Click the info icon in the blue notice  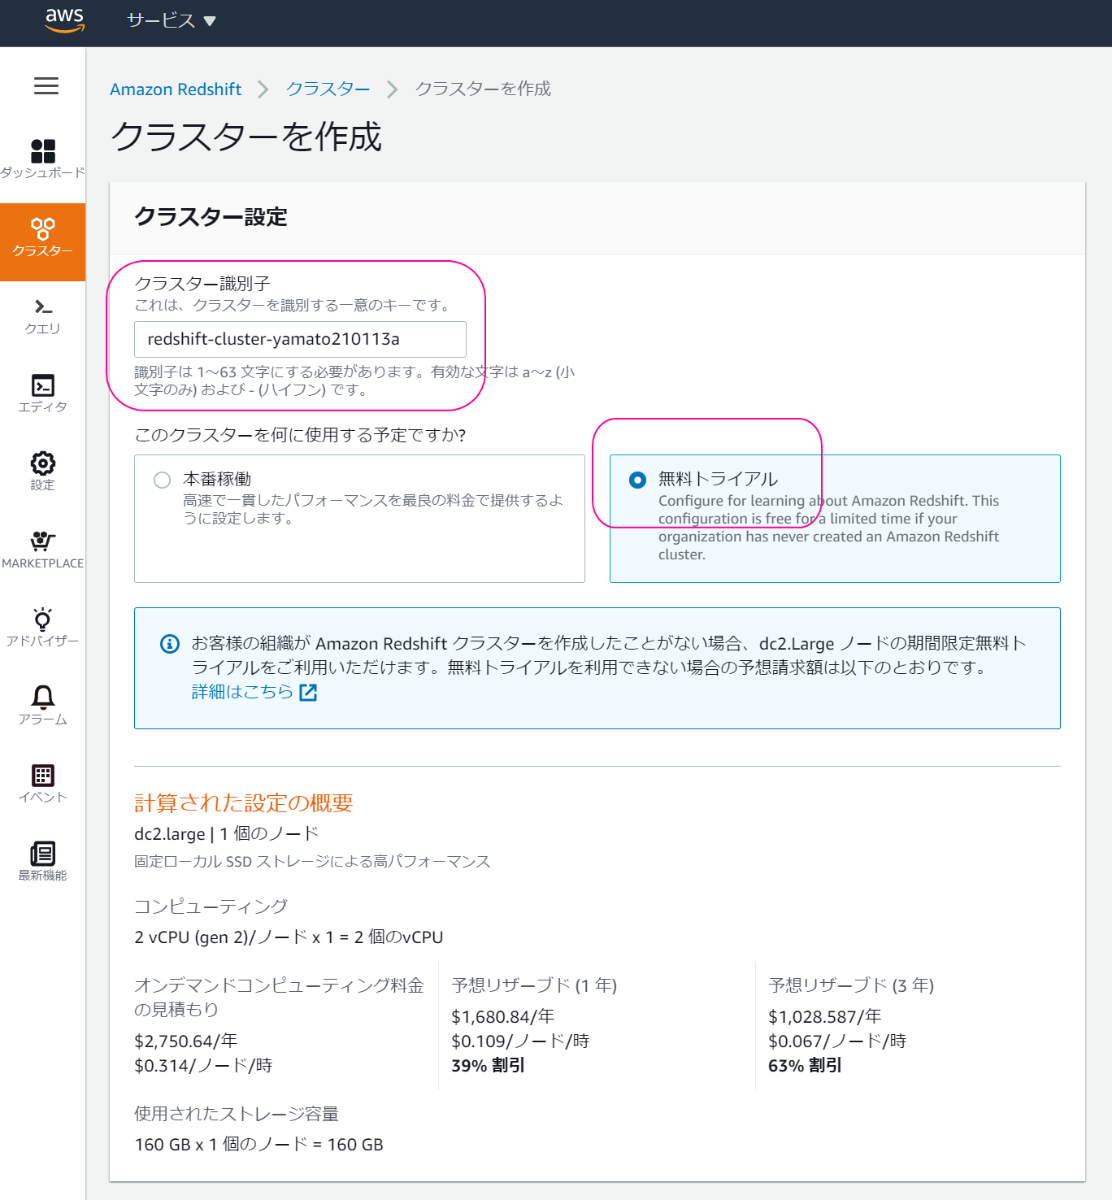click(170, 644)
